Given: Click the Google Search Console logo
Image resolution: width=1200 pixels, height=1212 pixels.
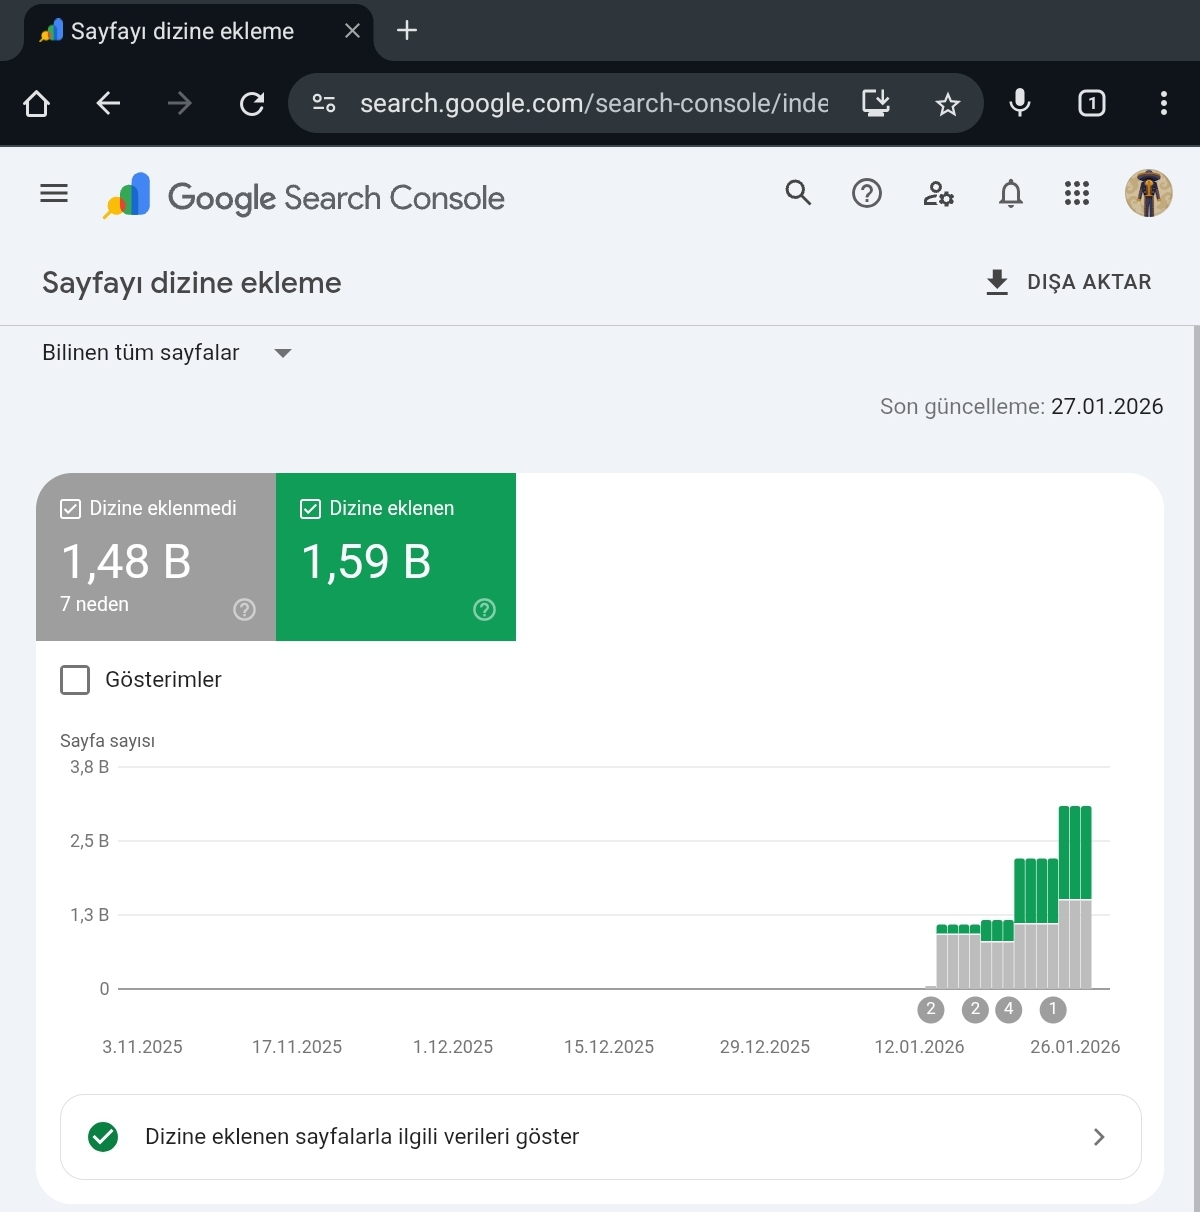Looking at the screenshot, I should 304,197.
